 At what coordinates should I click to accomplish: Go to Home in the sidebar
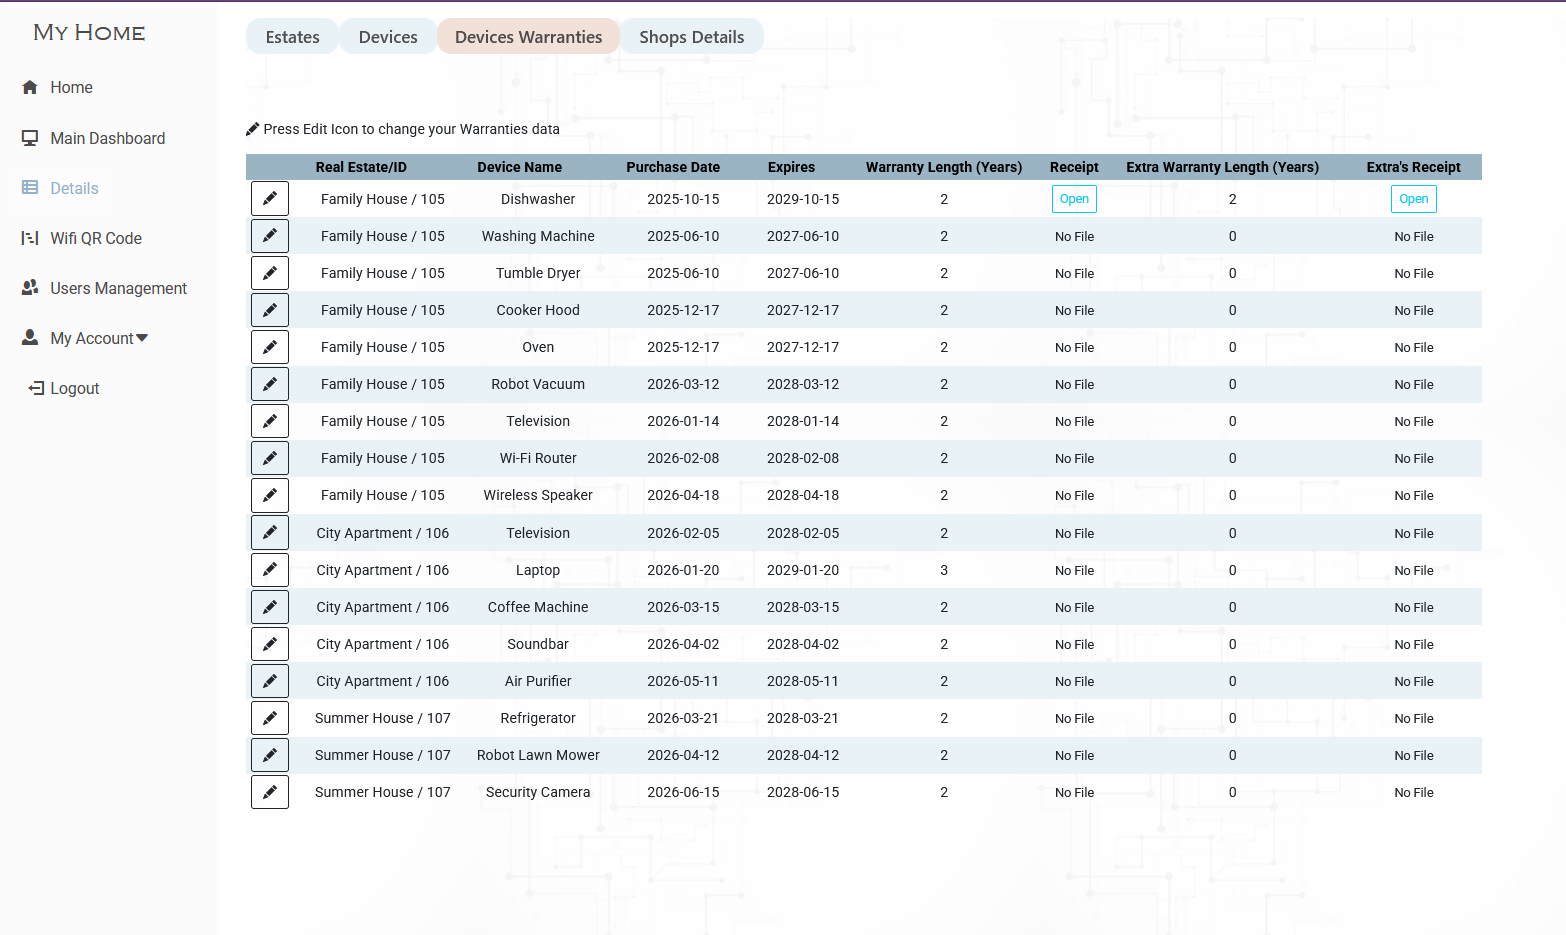71,88
